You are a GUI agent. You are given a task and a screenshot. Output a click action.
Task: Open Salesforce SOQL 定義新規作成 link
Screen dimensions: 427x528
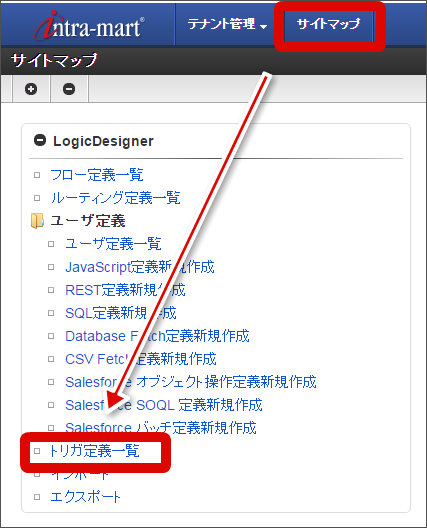click(164, 405)
